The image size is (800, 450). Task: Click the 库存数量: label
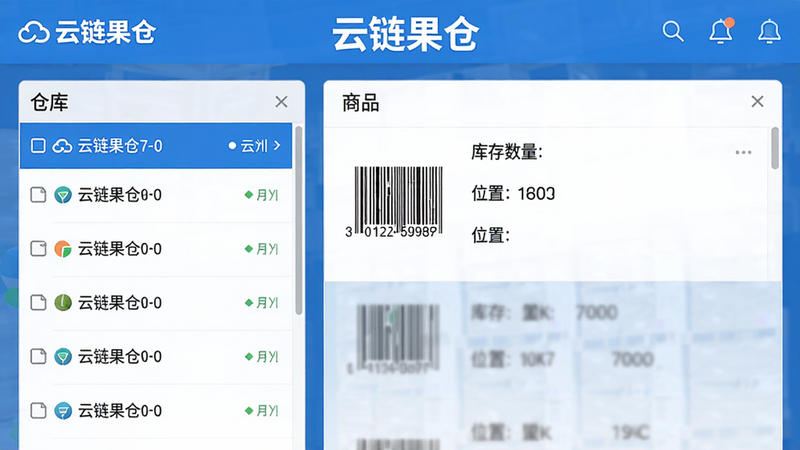507,152
